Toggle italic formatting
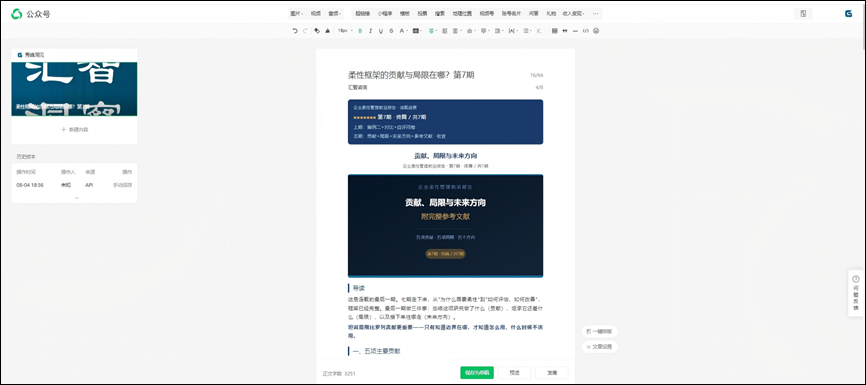The width and height of the screenshot is (866, 385). tap(371, 31)
